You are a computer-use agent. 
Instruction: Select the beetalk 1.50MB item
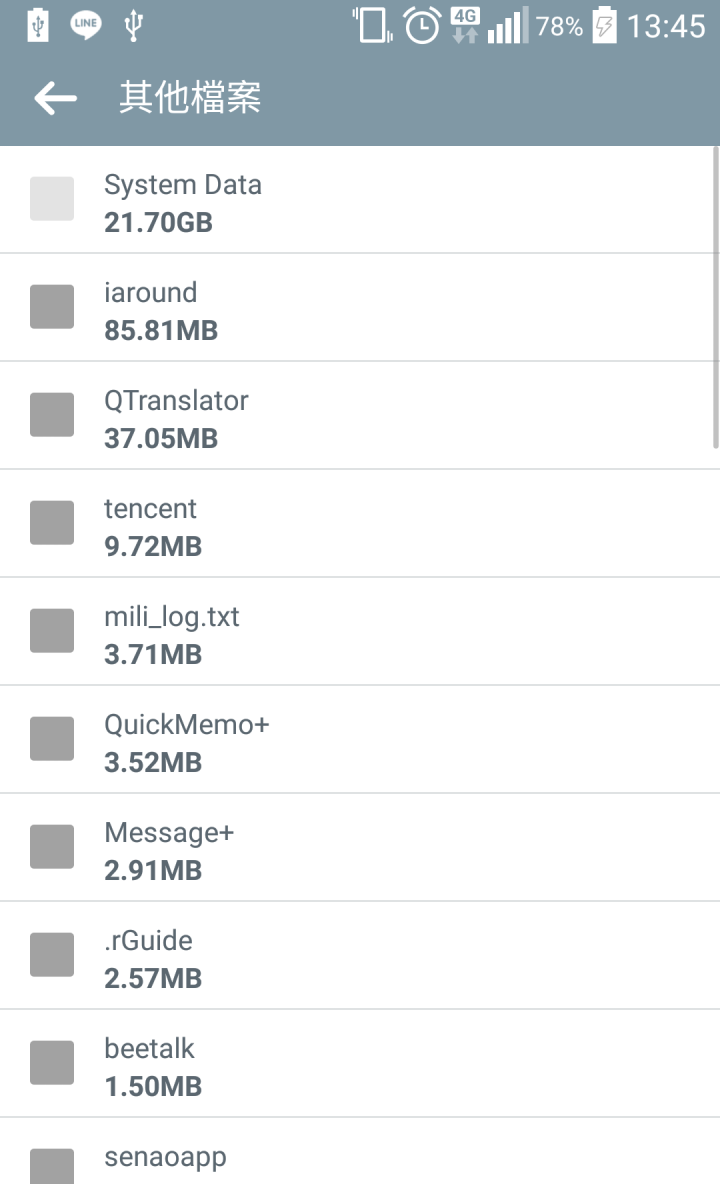point(360,1063)
